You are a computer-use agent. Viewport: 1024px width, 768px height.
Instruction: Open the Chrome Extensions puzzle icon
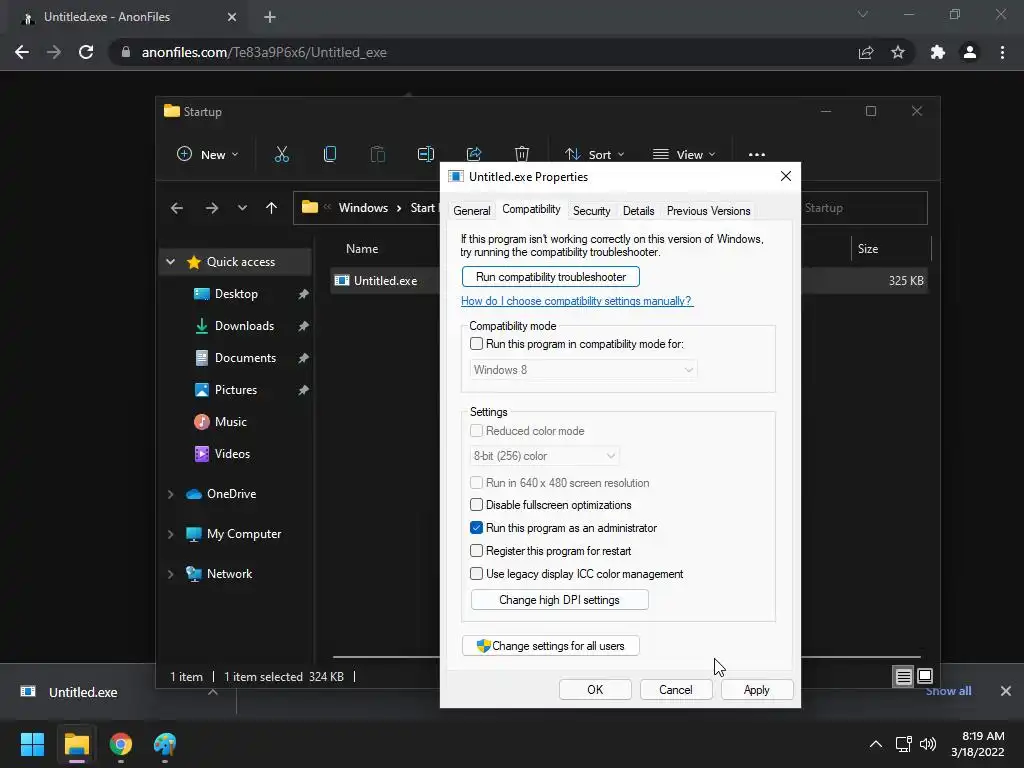click(x=938, y=52)
